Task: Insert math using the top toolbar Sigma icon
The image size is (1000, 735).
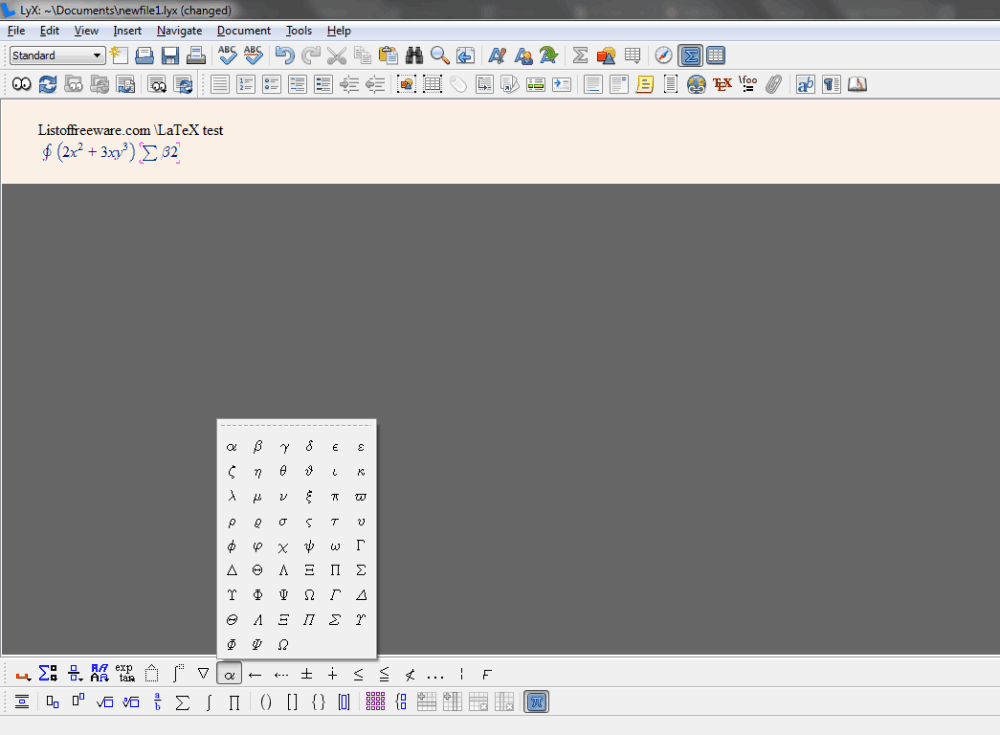Action: coord(580,56)
